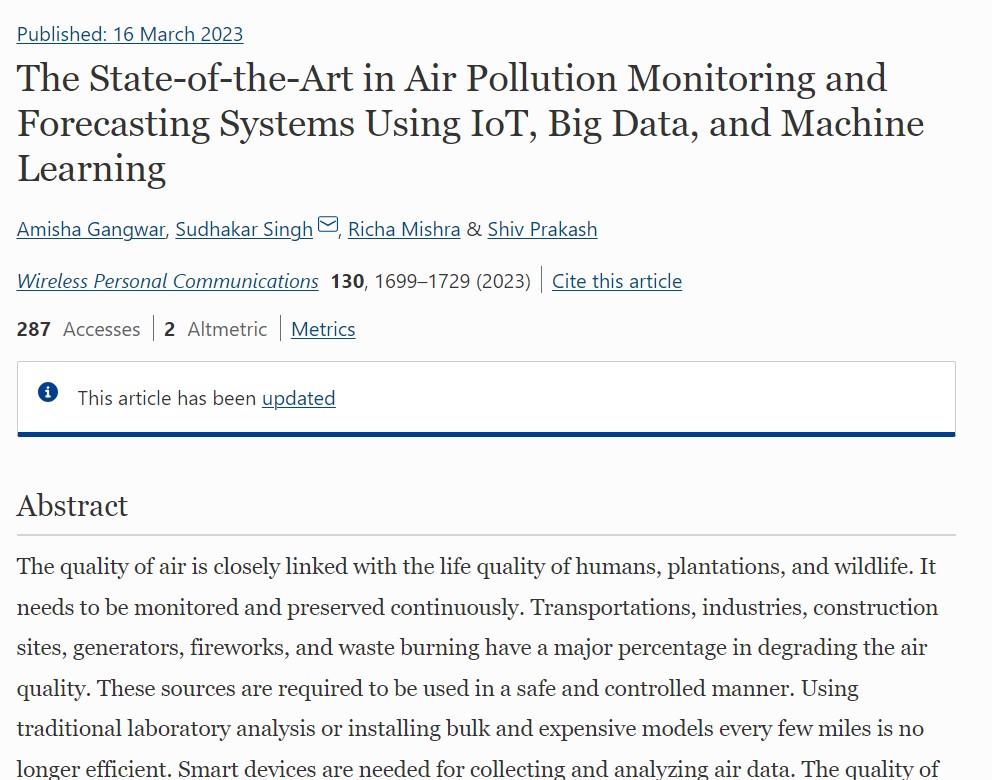Click the bold volume number 130
The width and height of the screenshot is (992, 780).
(x=347, y=281)
